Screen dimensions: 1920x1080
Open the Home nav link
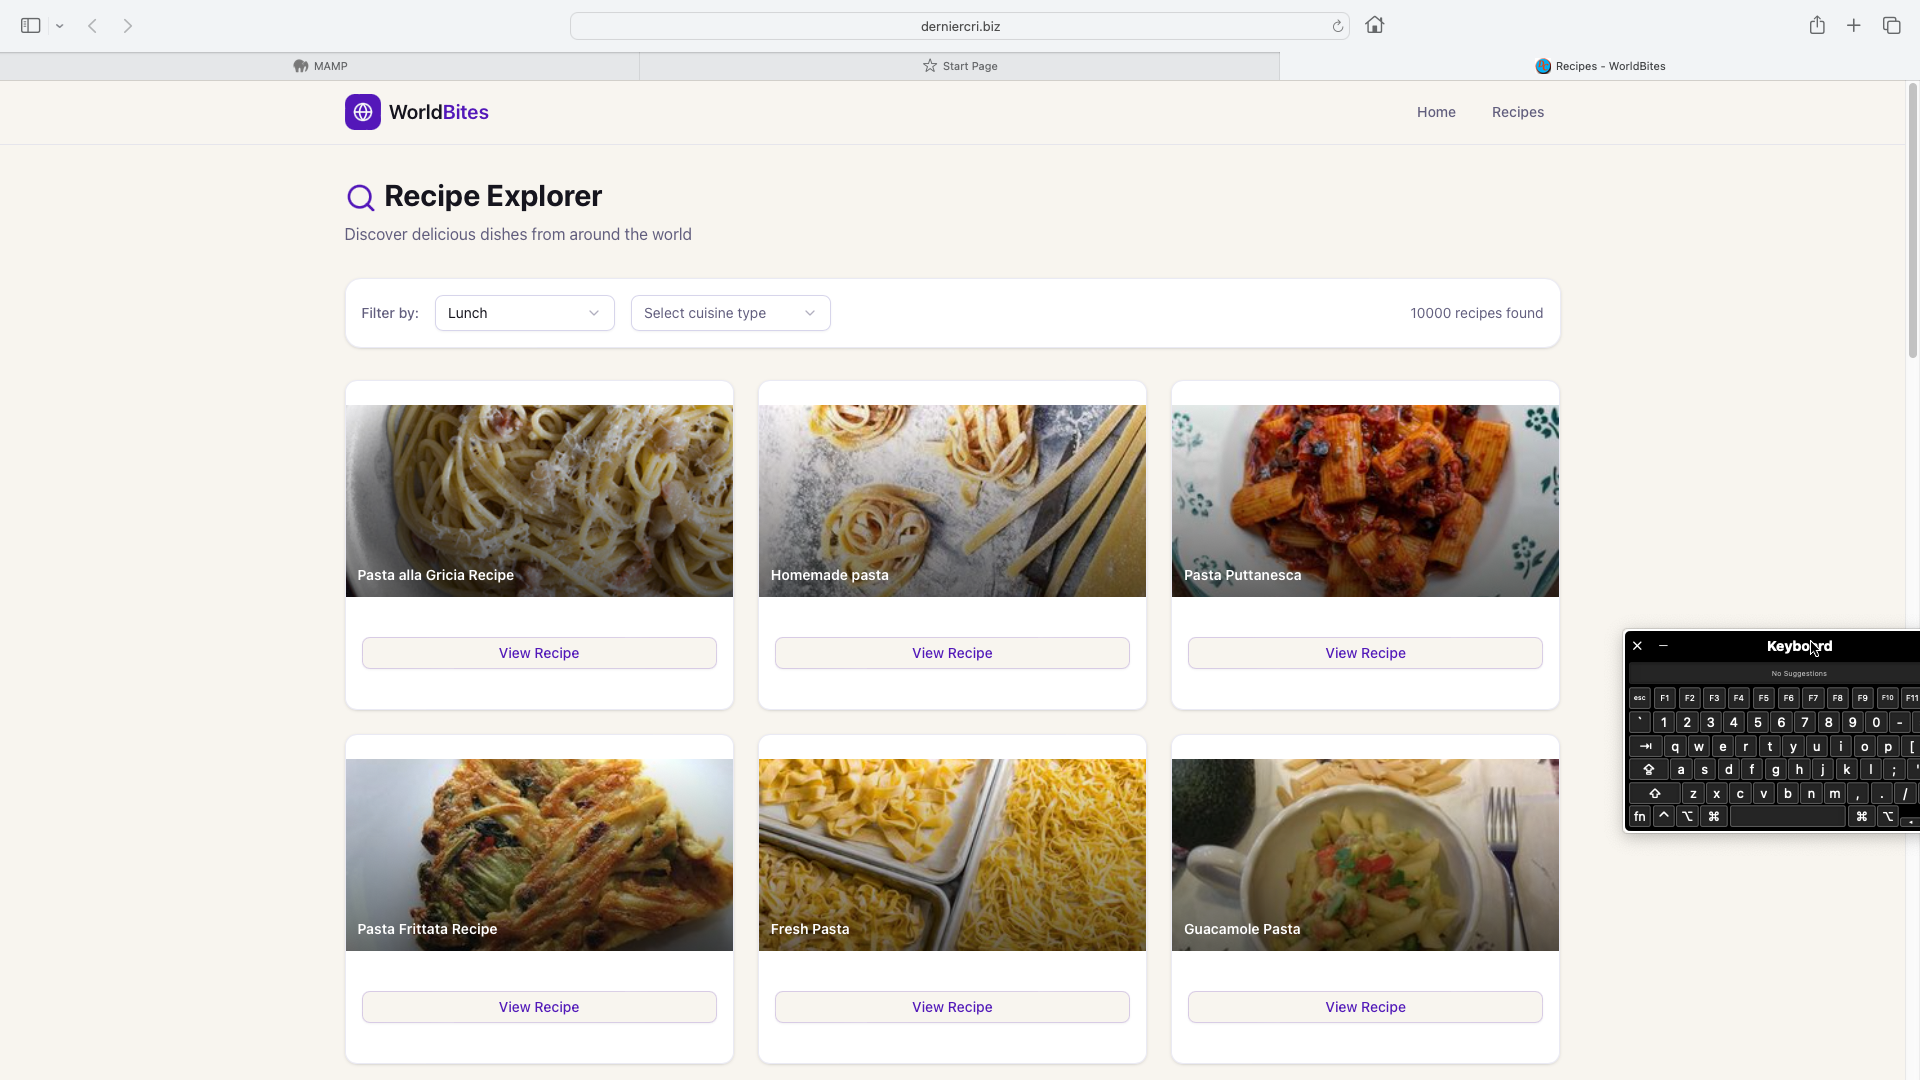click(x=1436, y=112)
